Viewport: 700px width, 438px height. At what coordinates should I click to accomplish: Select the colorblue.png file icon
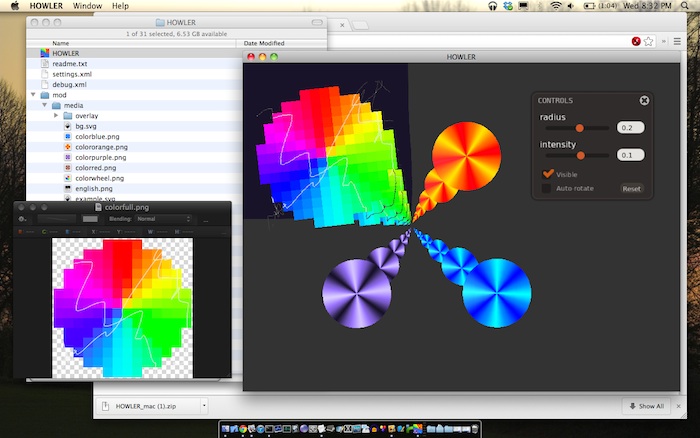point(67,137)
